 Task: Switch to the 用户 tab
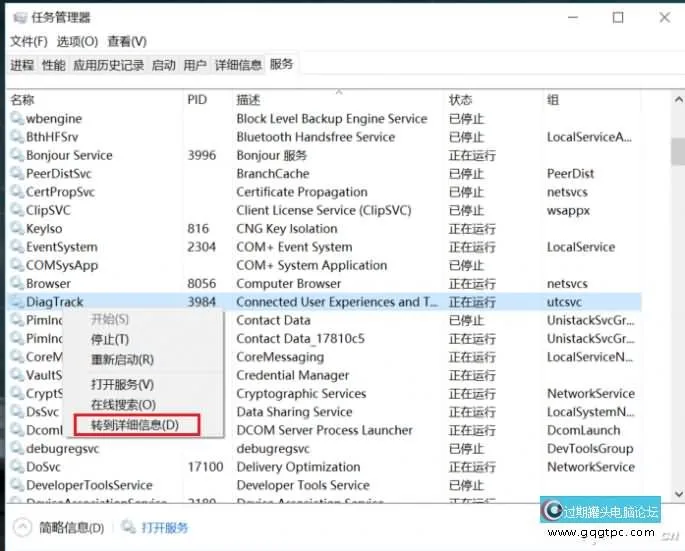click(195, 65)
